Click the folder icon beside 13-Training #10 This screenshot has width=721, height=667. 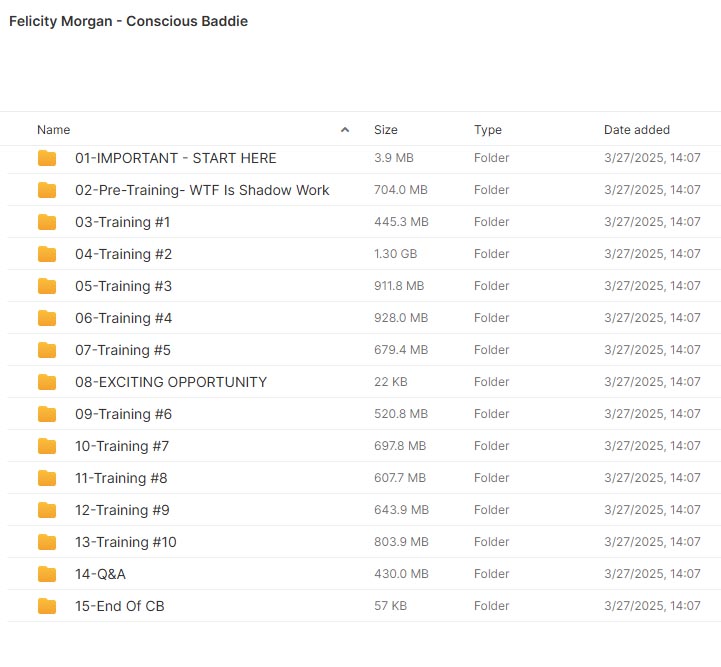(47, 542)
